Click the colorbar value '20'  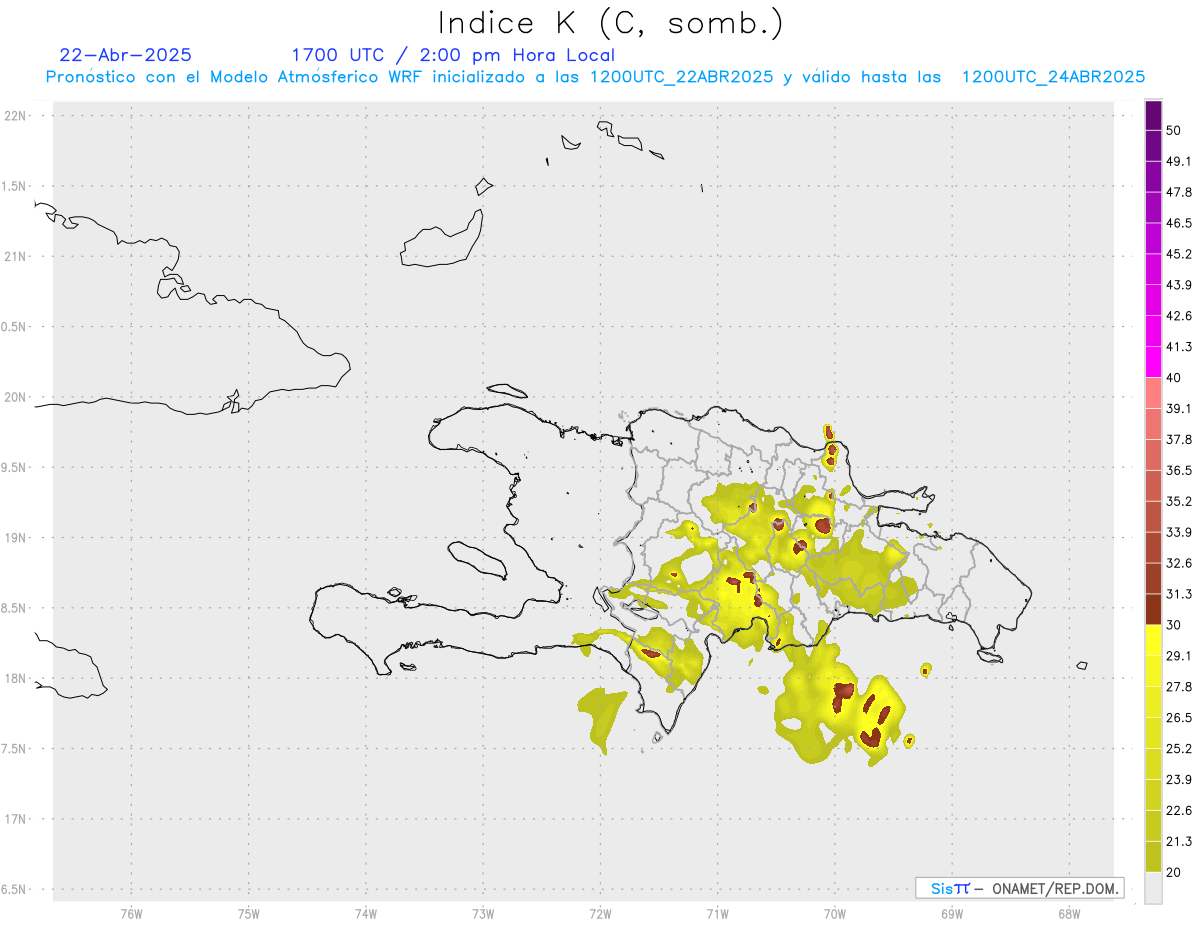[1175, 872]
